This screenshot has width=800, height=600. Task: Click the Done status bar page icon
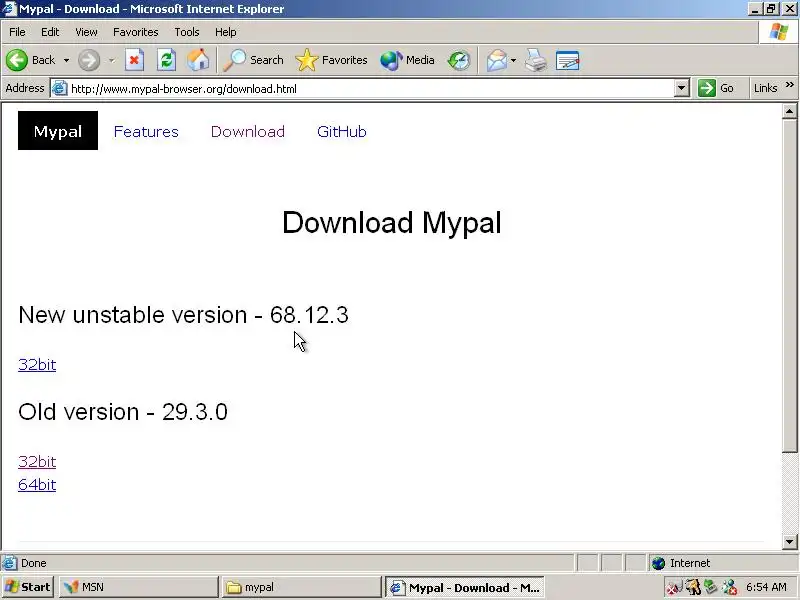[x=9, y=563]
